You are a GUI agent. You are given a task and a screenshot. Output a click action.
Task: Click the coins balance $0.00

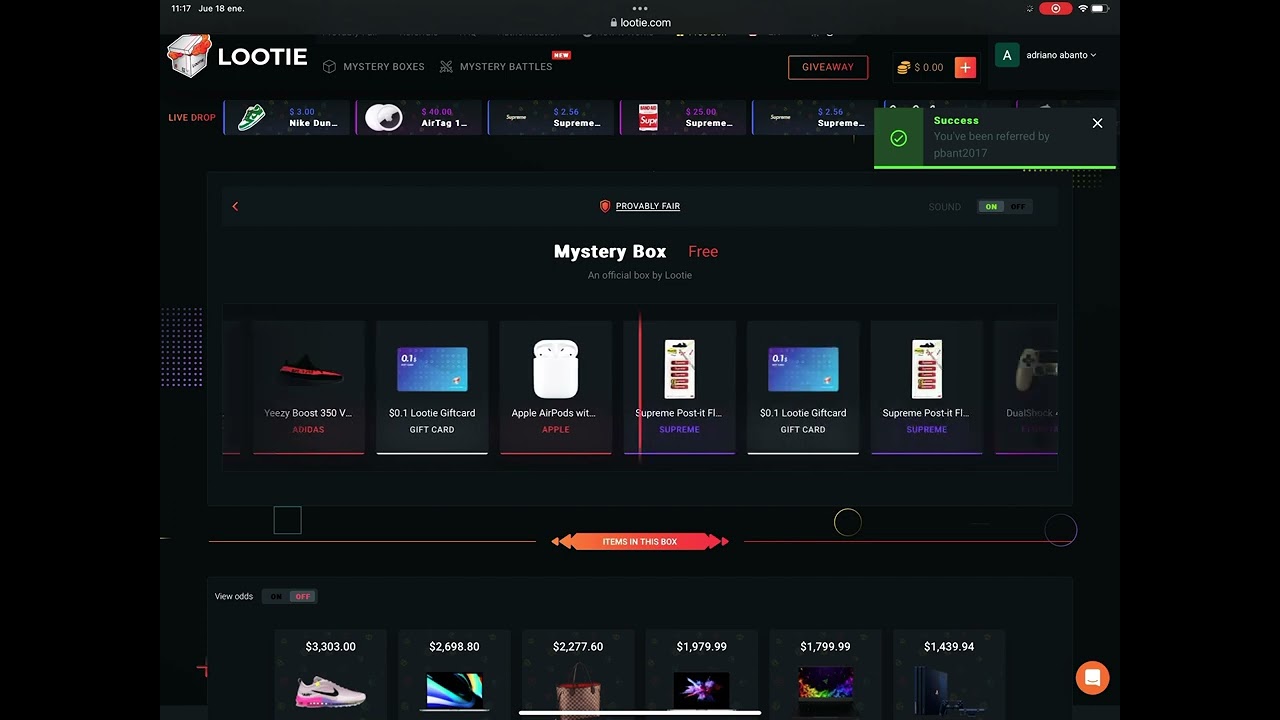click(920, 67)
